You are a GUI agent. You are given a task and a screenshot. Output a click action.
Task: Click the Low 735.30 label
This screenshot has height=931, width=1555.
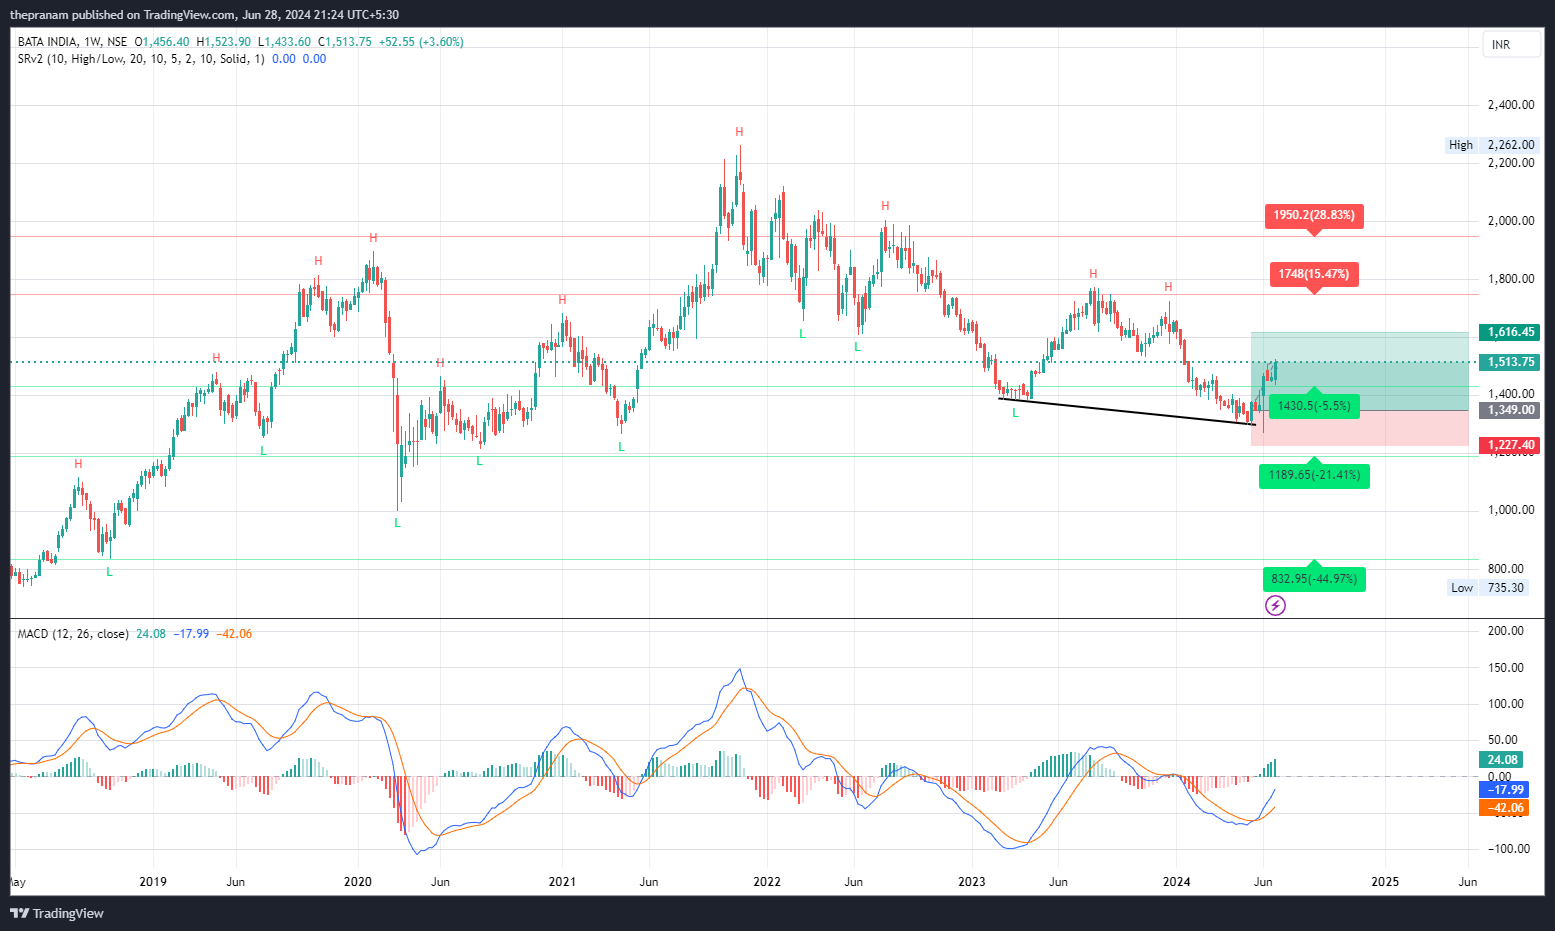click(x=1487, y=588)
